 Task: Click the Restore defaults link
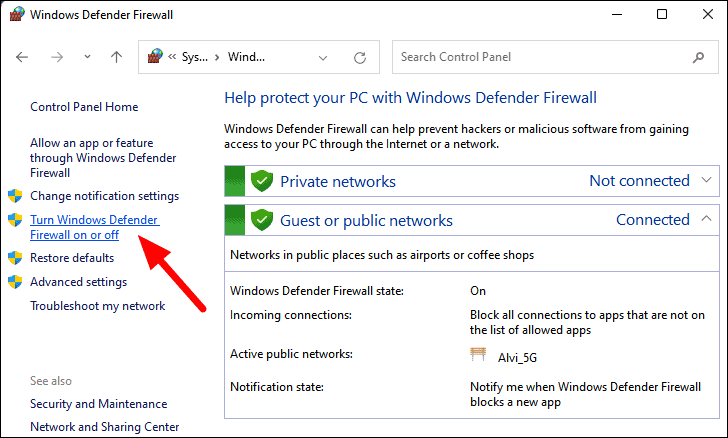tap(72, 258)
